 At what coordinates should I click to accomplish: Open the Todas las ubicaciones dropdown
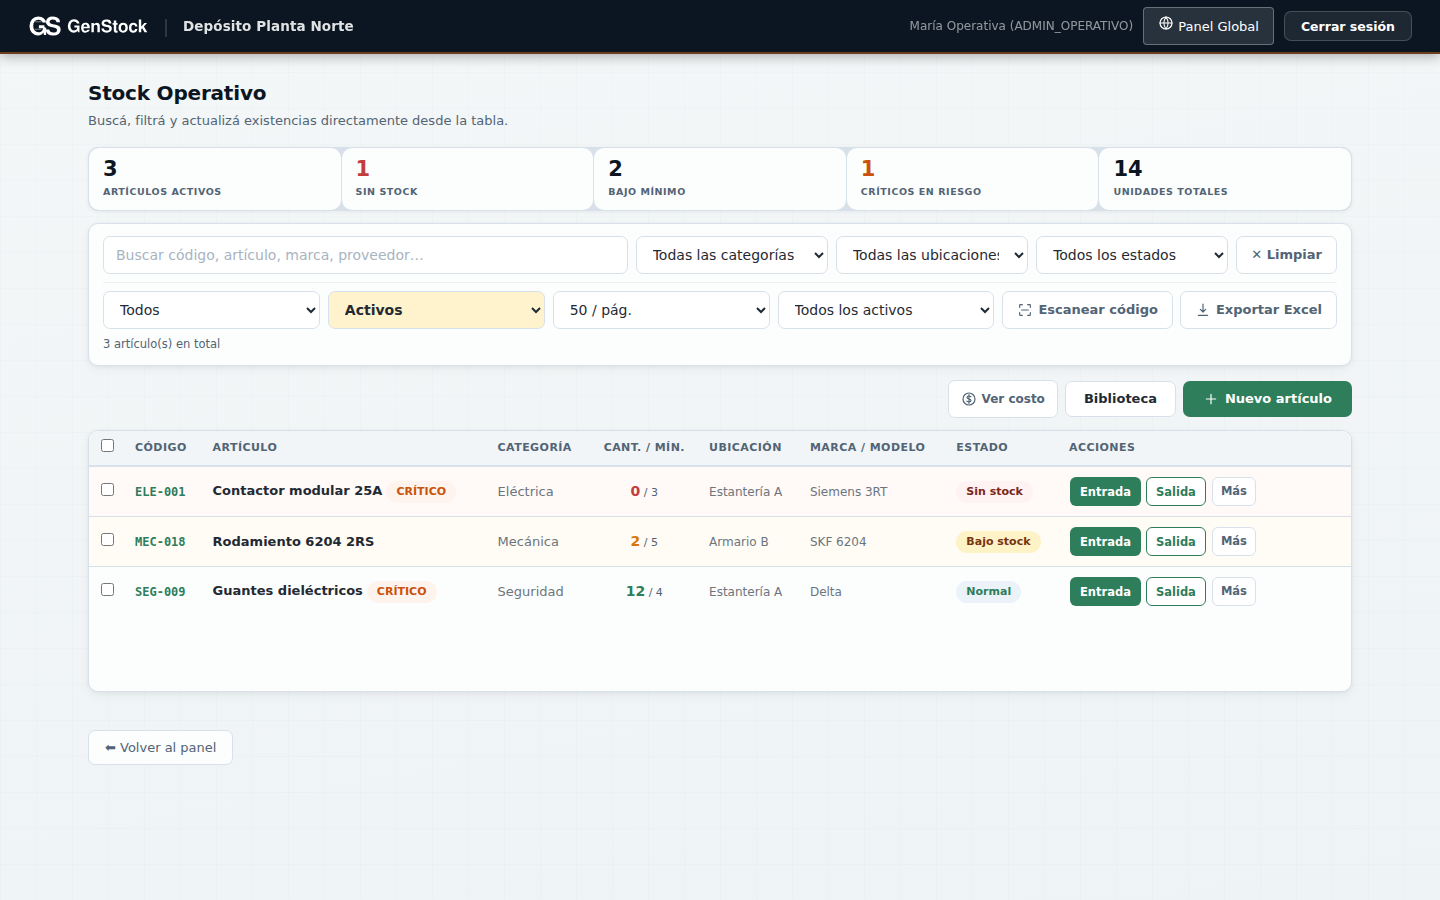coord(932,255)
